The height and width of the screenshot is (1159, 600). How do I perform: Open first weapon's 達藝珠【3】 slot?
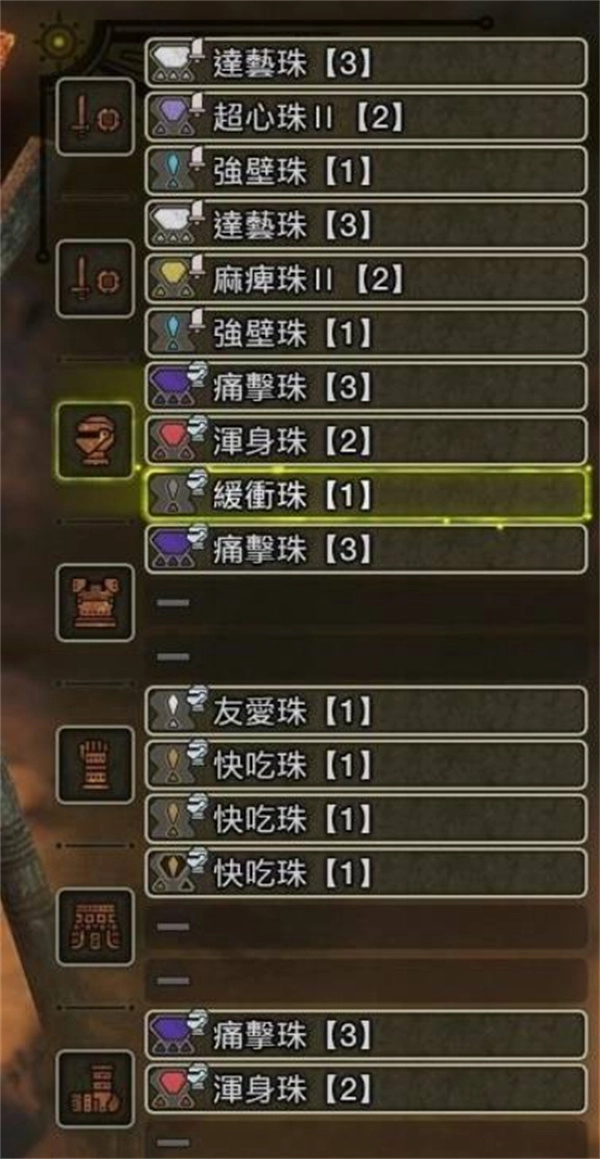(366, 63)
